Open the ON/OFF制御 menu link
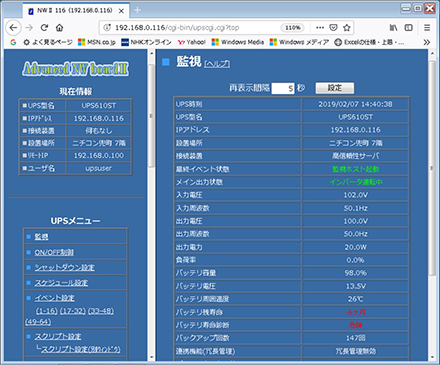Screen dimensions: 440x365 [54, 252]
